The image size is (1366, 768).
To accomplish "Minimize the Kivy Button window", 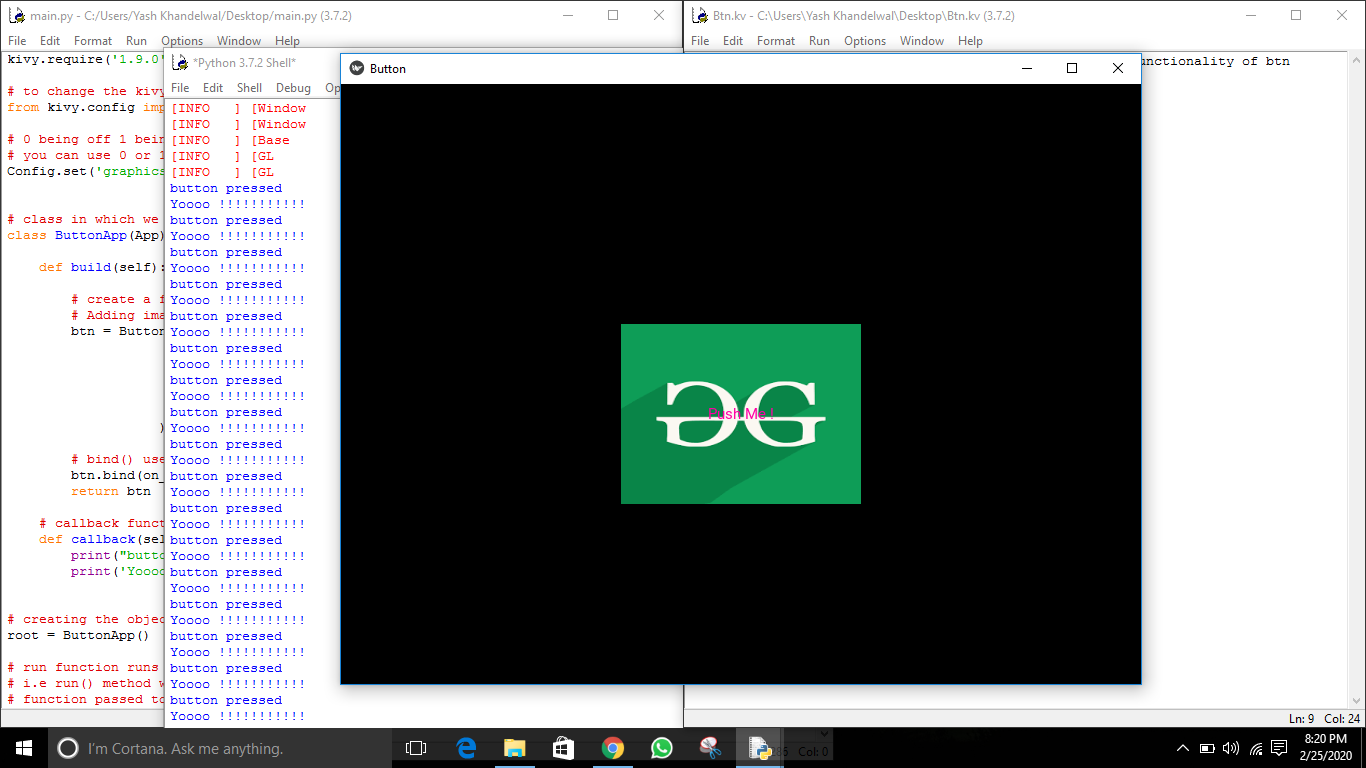I will 1026,68.
